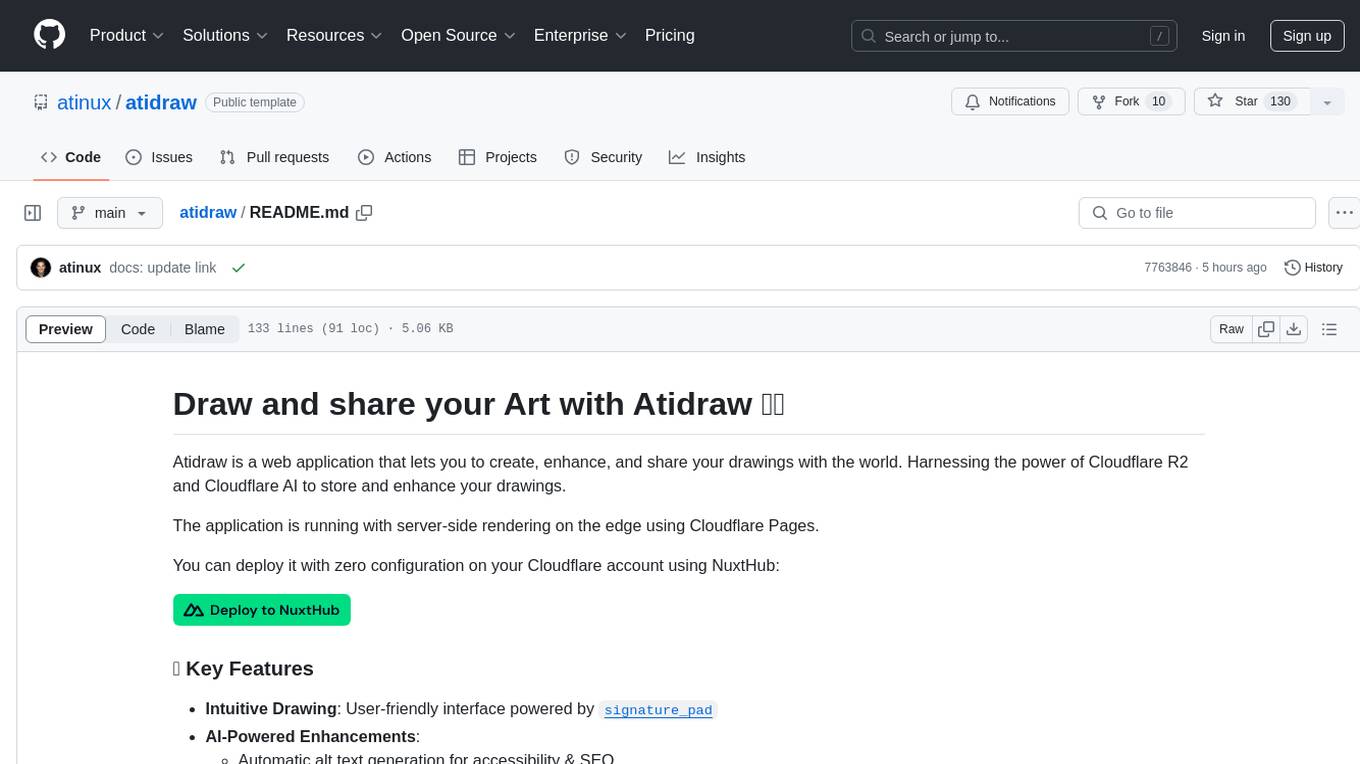Open the docs: update link commit
The width and height of the screenshot is (1360, 764).
(163, 268)
